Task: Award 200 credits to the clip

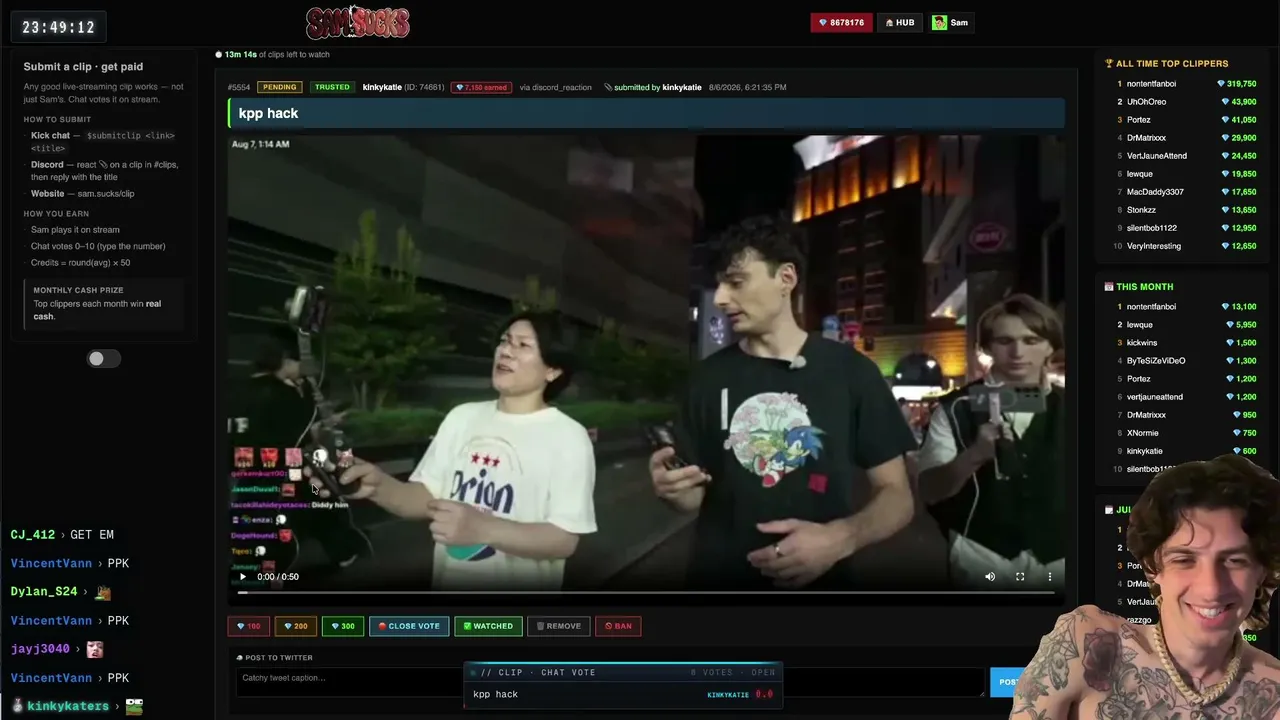Action: click(x=296, y=626)
